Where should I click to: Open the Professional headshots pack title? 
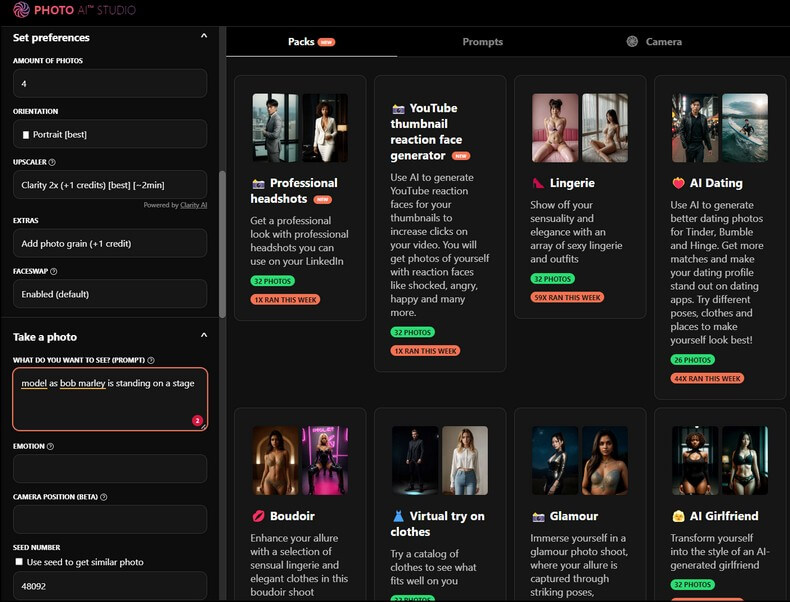(x=294, y=191)
